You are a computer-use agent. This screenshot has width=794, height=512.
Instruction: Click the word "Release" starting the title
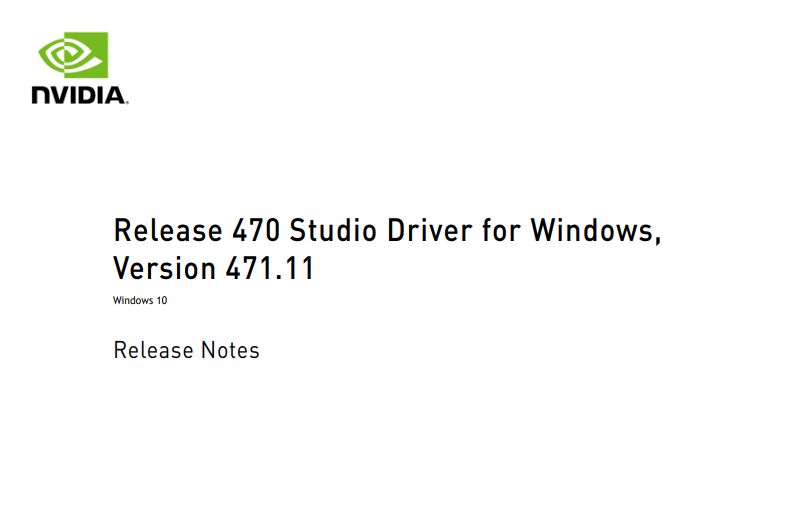(x=168, y=230)
